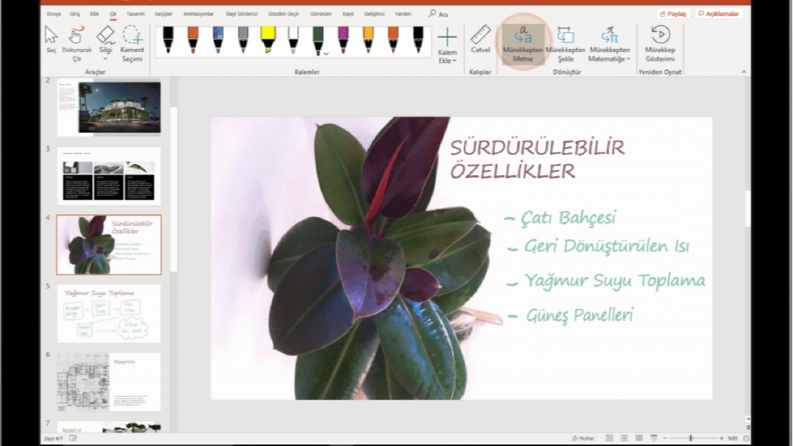The image size is (793, 446).
Task: Switch to the Ekle tab
Action: [x=95, y=14]
